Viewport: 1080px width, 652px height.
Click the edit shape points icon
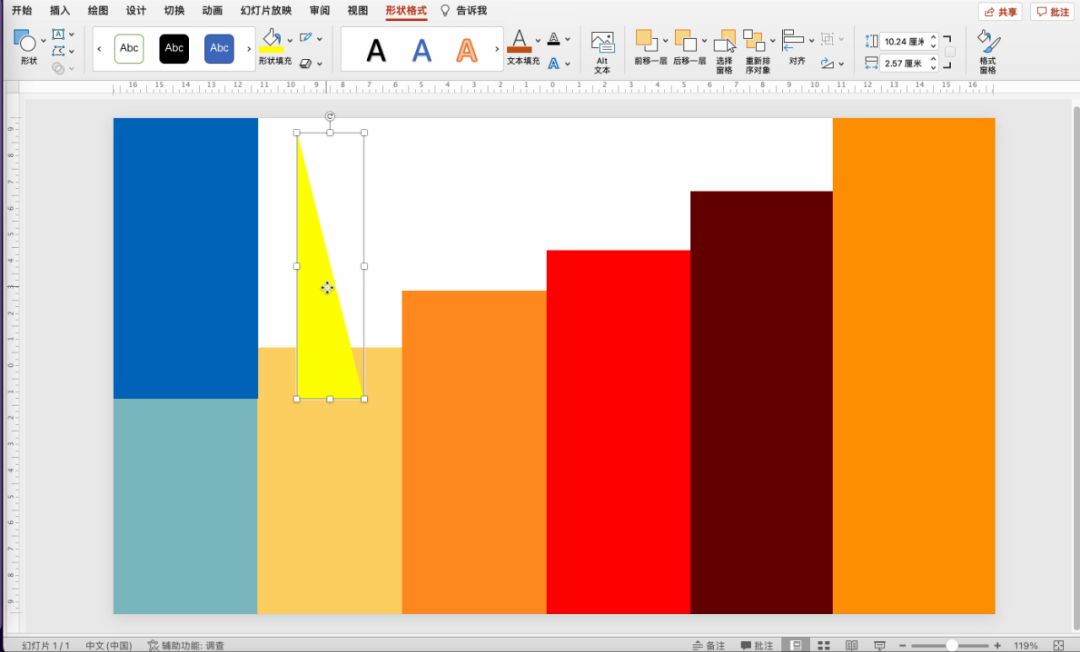coord(59,51)
